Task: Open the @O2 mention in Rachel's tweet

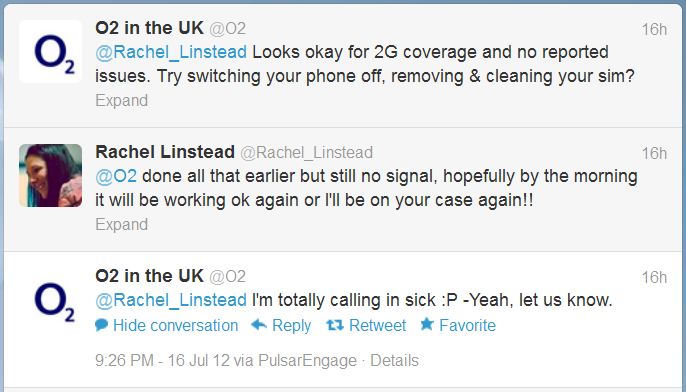Action: point(116,176)
